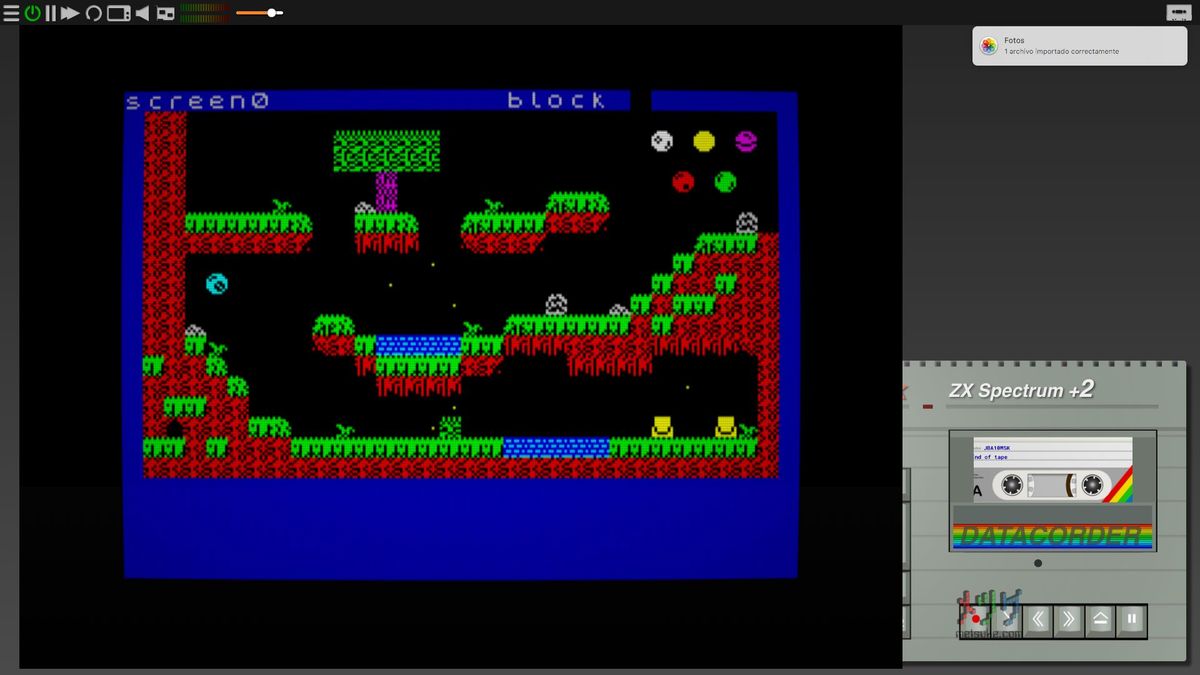The height and width of the screenshot is (675, 1200).
Task: Adjust the orange volume slider
Action: [x=273, y=13]
